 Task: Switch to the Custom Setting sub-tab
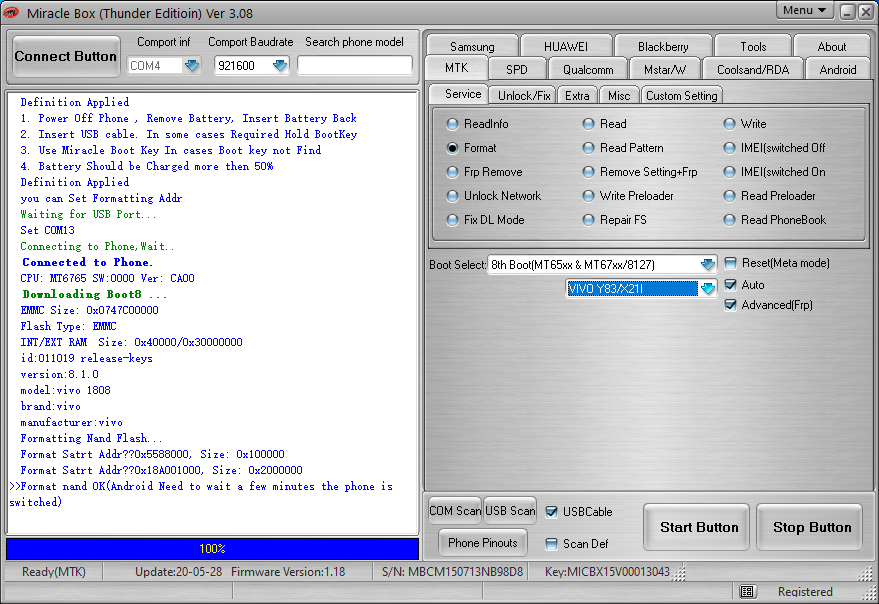pyautogui.click(x=681, y=95)
